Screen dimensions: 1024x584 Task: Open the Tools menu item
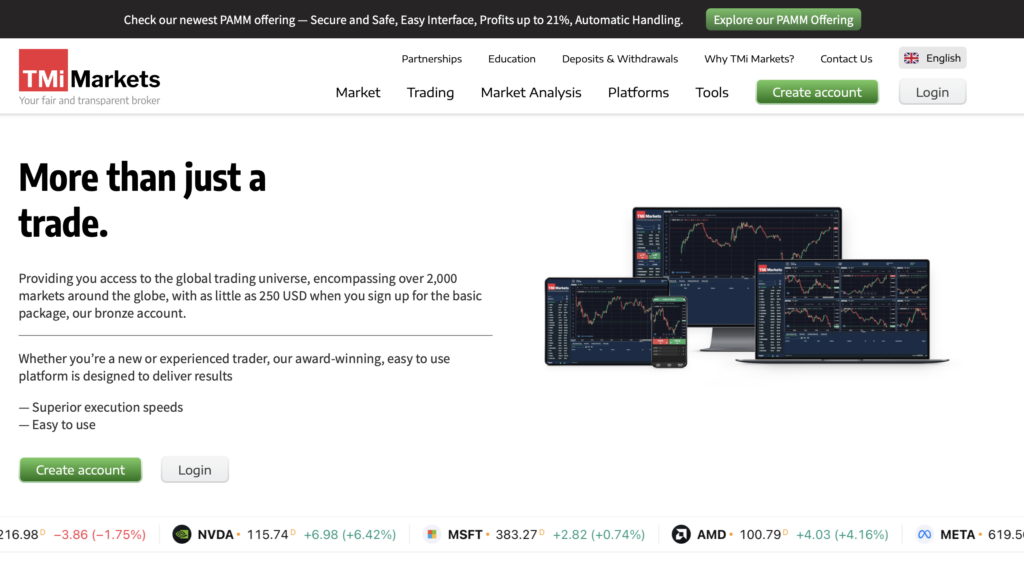pyautogui.click(x=712, y=92)
